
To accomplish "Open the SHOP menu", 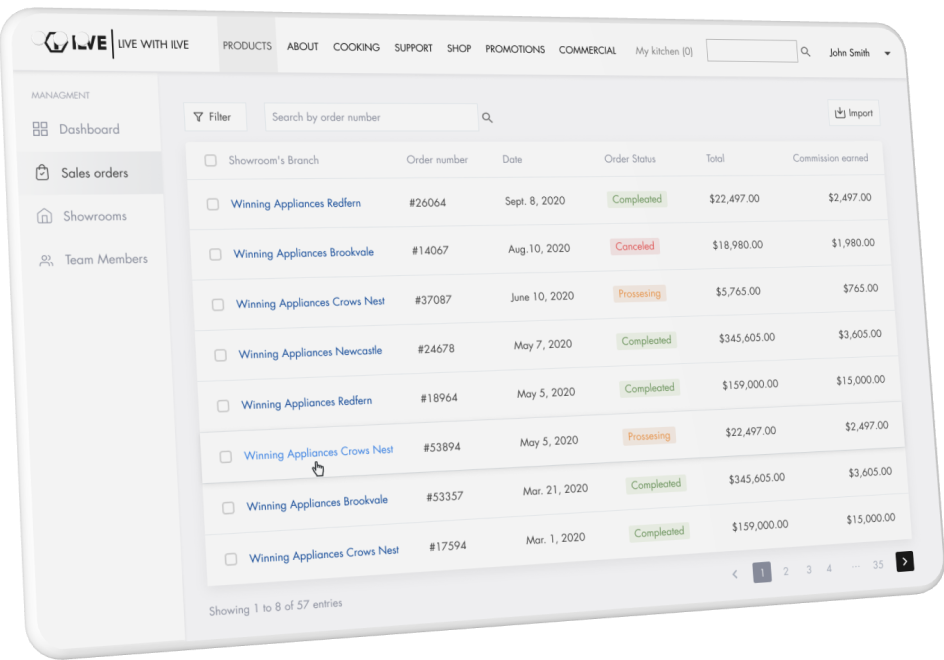I will click(x=459, y=48).
